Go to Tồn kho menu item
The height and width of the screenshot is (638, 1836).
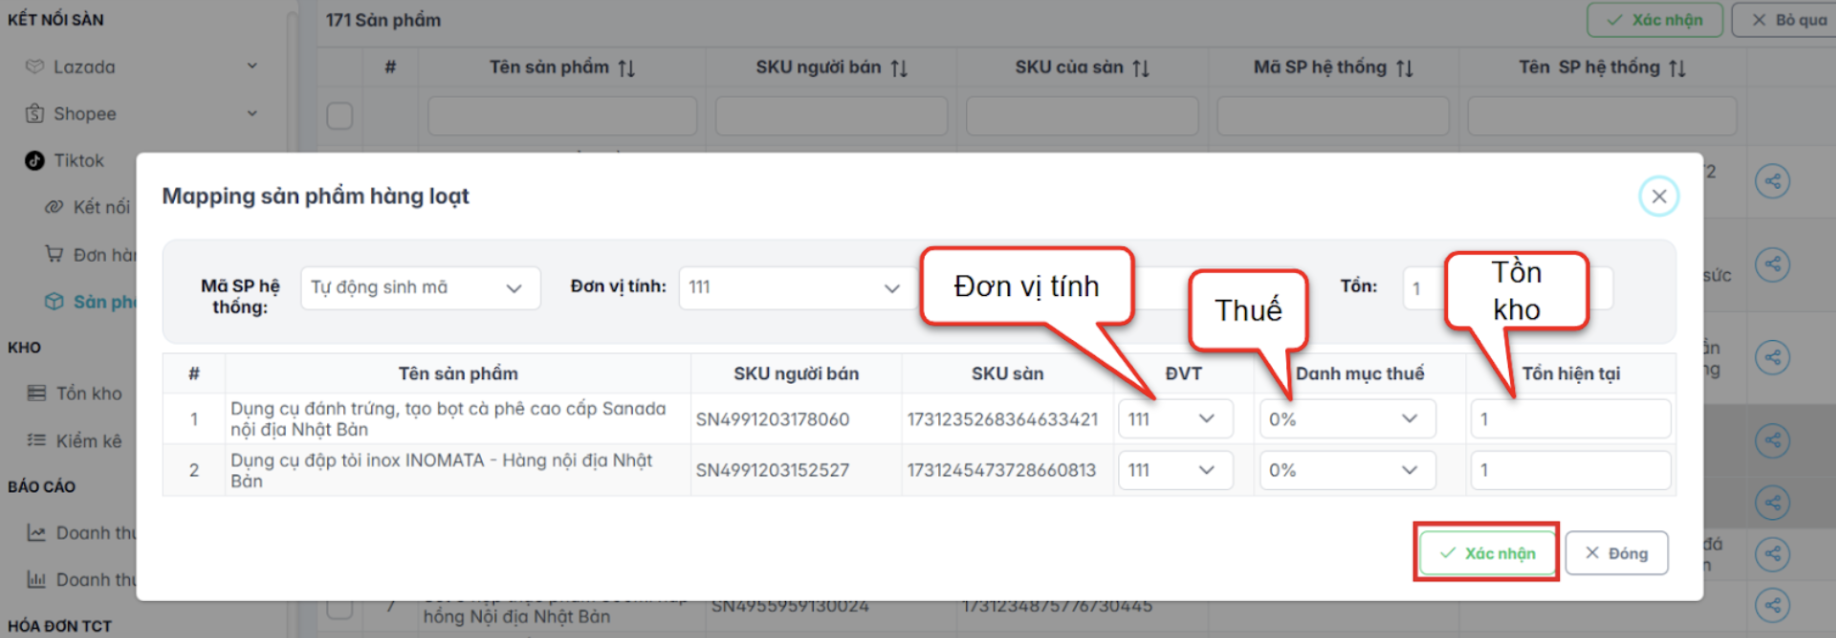tap(89, 393)
